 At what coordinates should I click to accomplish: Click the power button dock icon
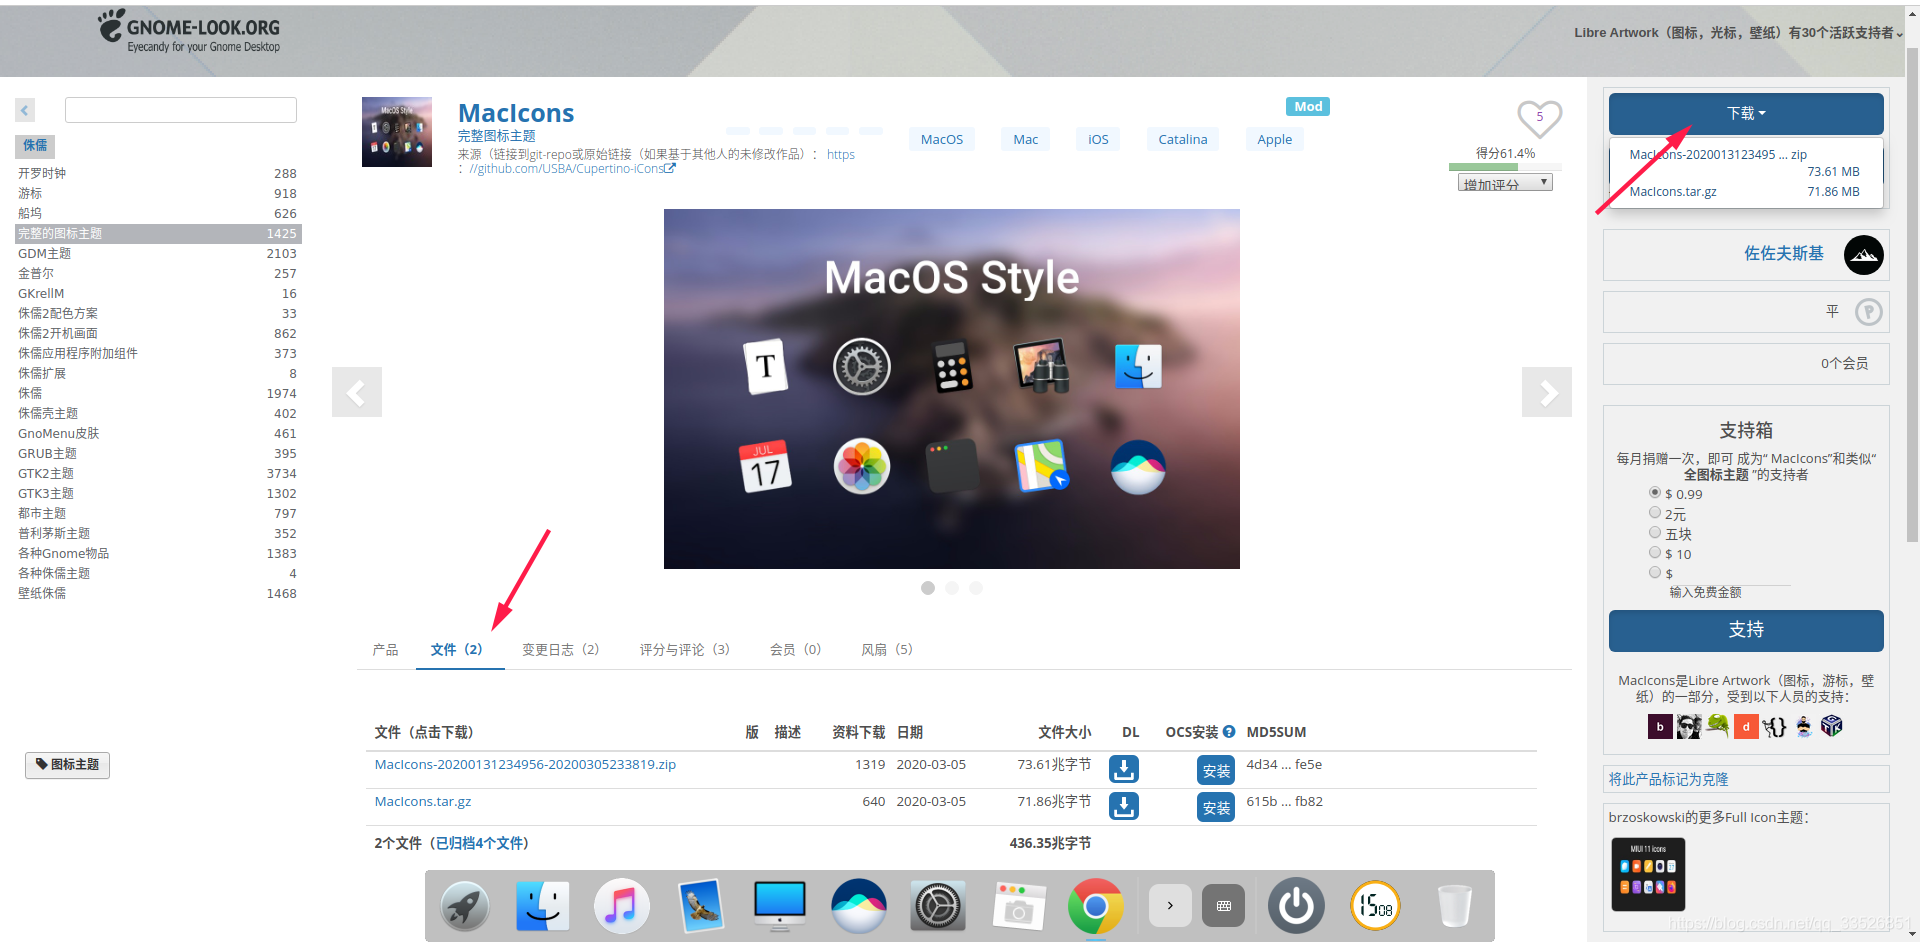[1296, 906]
